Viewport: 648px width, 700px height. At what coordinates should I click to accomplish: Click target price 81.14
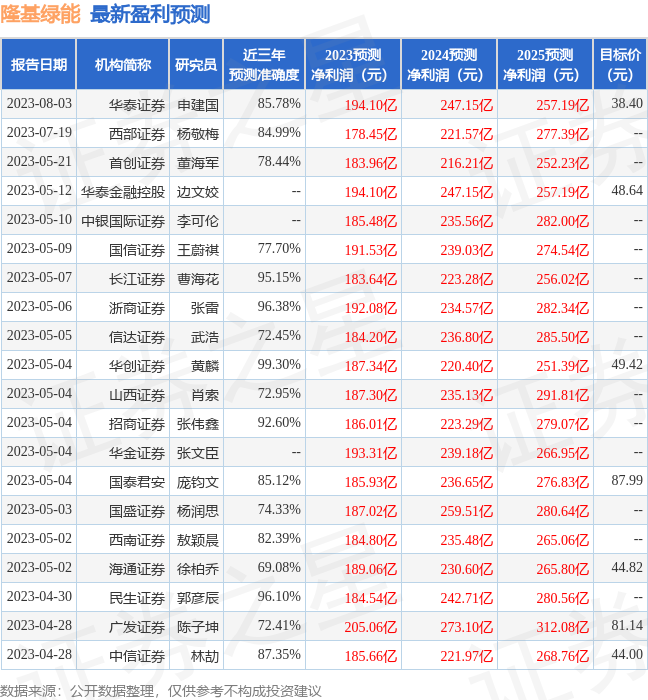(627, 626)
